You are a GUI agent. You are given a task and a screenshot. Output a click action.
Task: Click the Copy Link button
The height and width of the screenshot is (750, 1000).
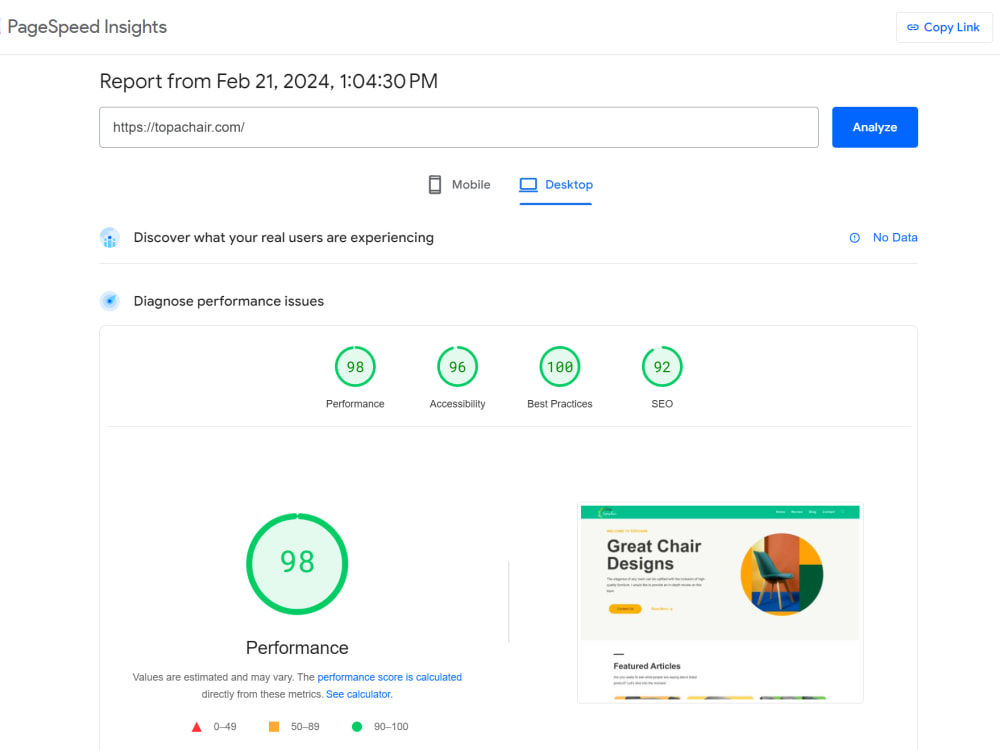click(944, 27)
